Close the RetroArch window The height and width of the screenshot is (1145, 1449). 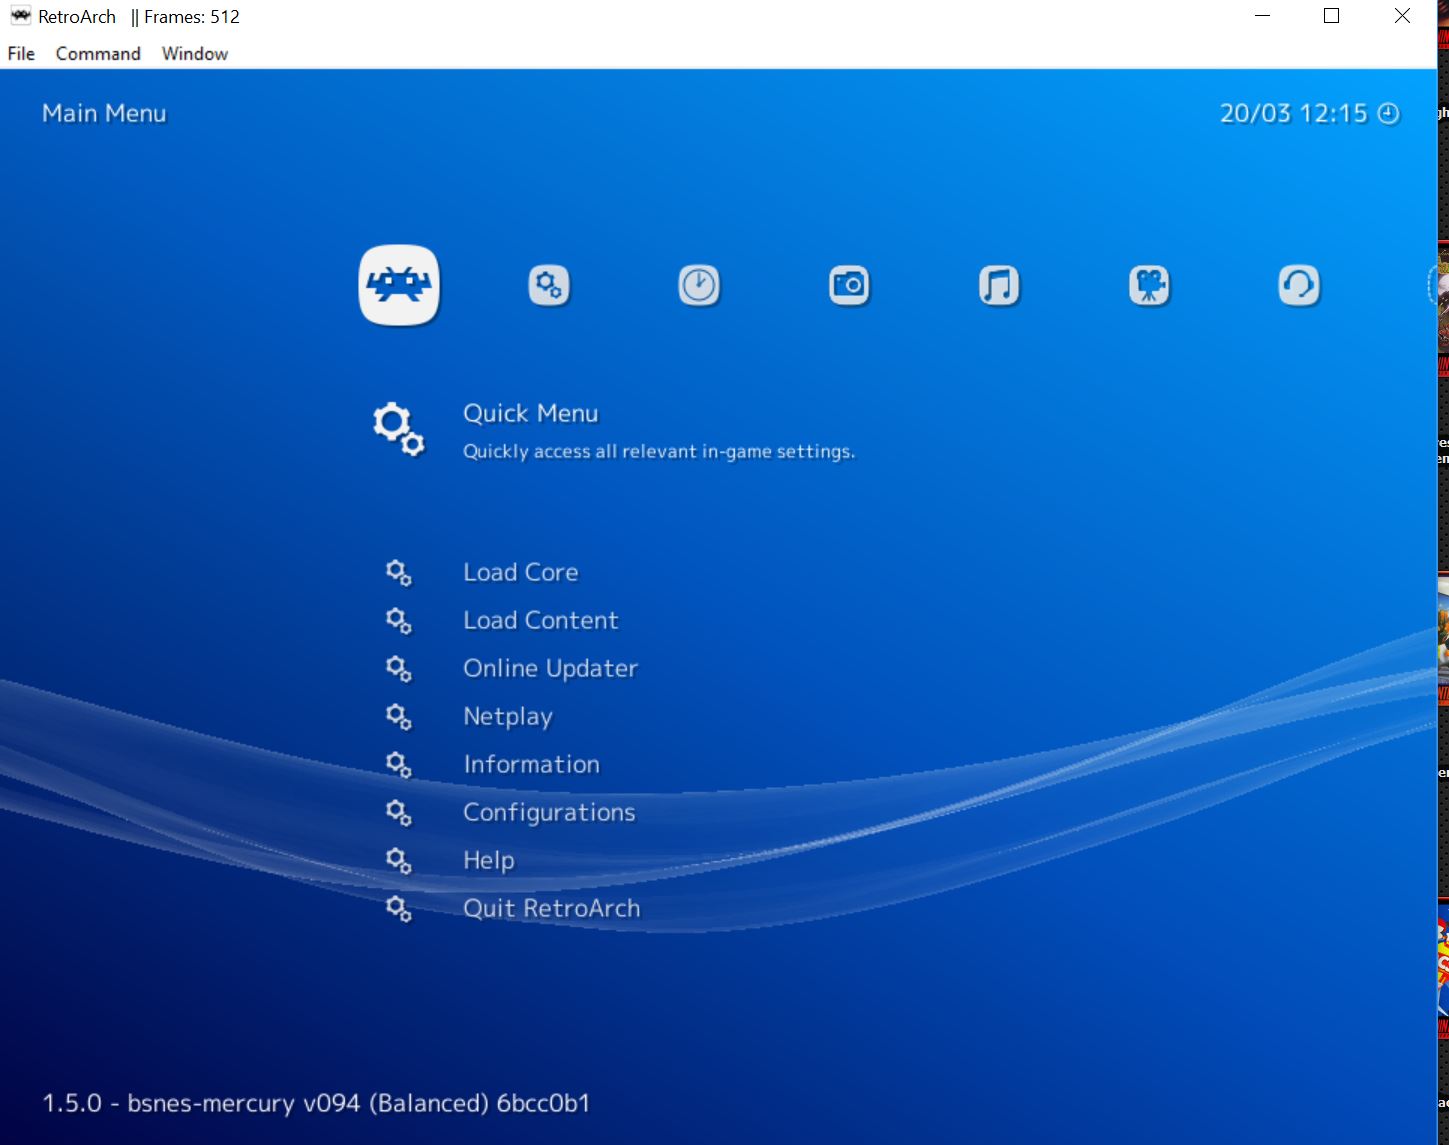[x=1402, y=16]
